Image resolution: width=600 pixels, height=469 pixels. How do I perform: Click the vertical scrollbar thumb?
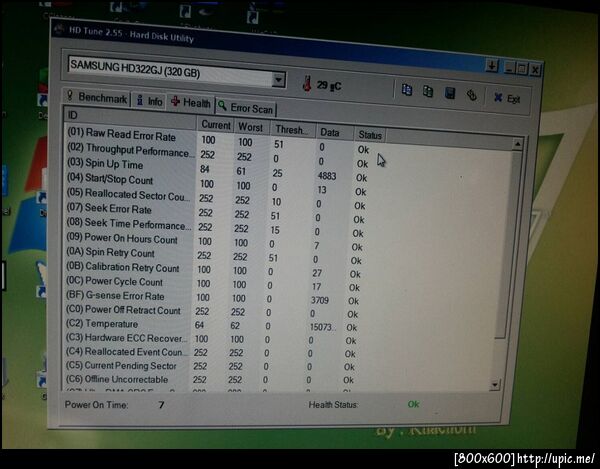(509, 245)
